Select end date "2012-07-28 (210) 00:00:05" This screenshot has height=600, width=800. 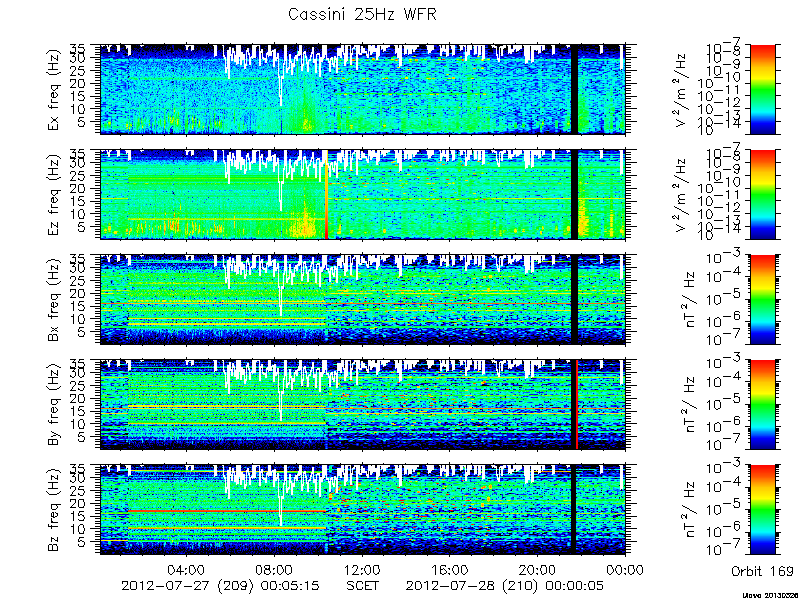tap(505, 586)
